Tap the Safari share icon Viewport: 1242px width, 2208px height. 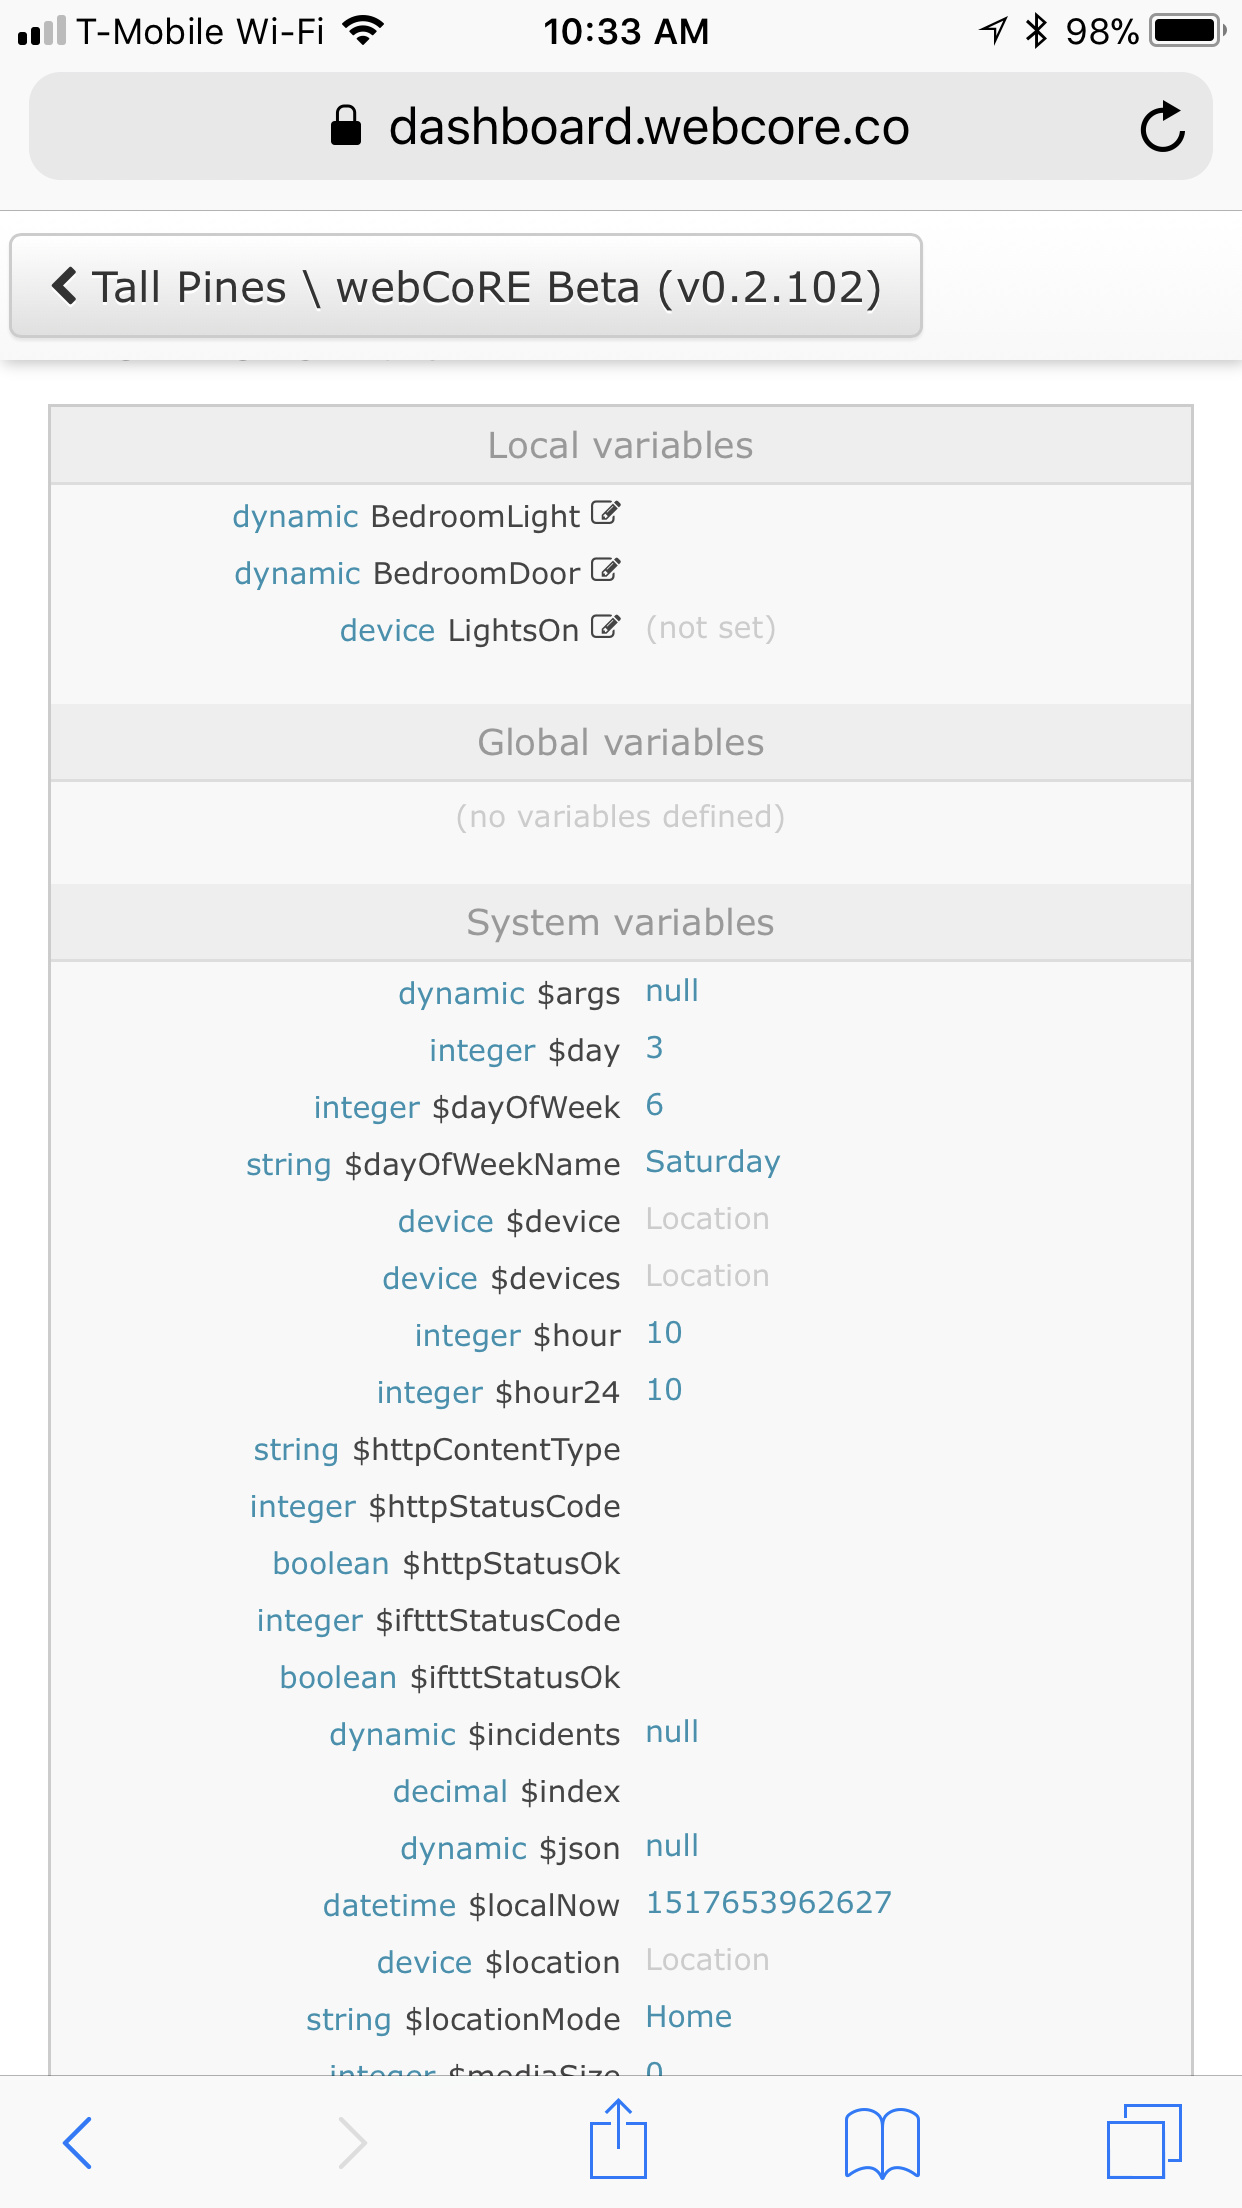pos(618,2140)
